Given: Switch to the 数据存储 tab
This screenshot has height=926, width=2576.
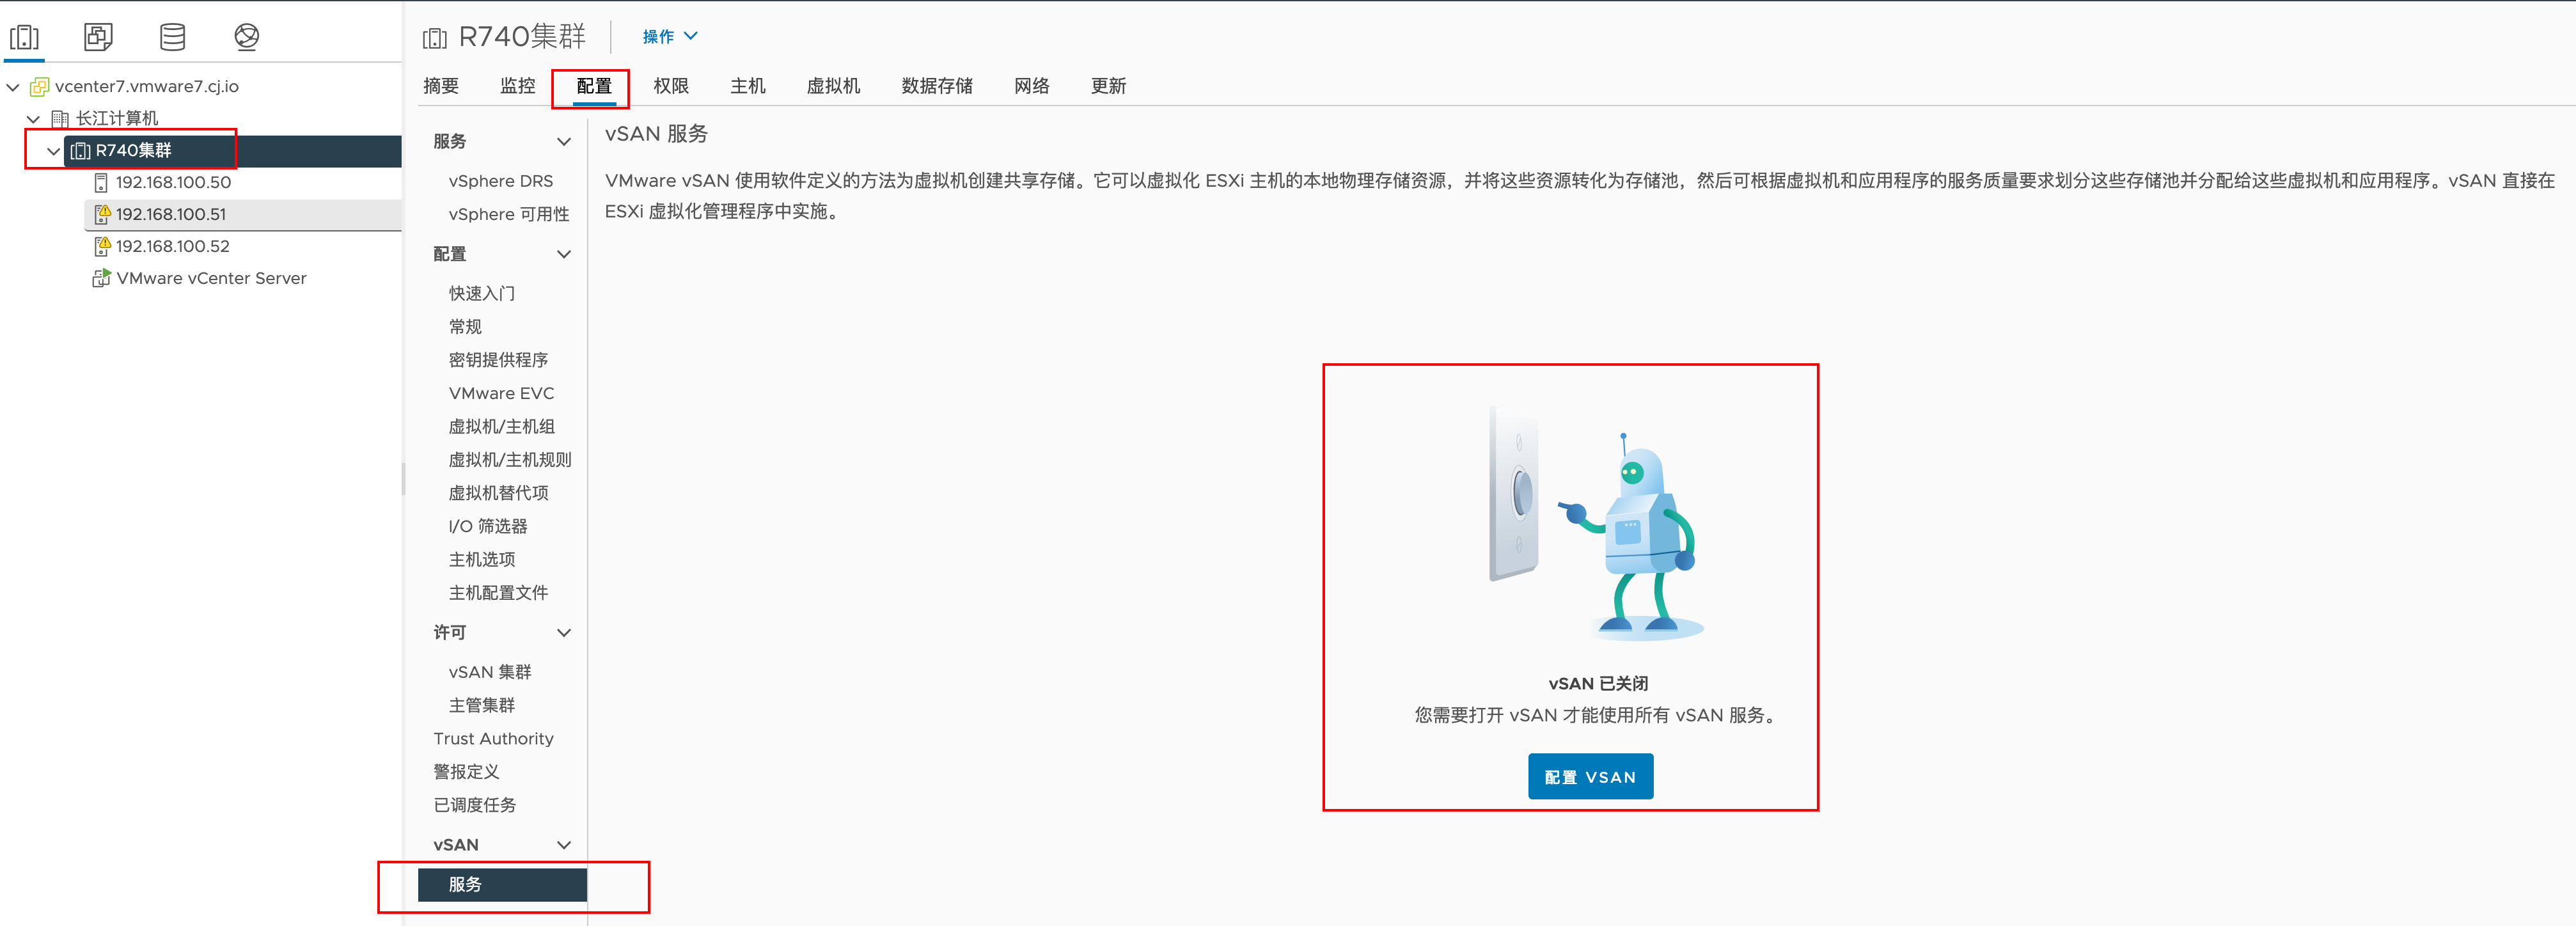Looking at the screenshot, I should (936, 86).
